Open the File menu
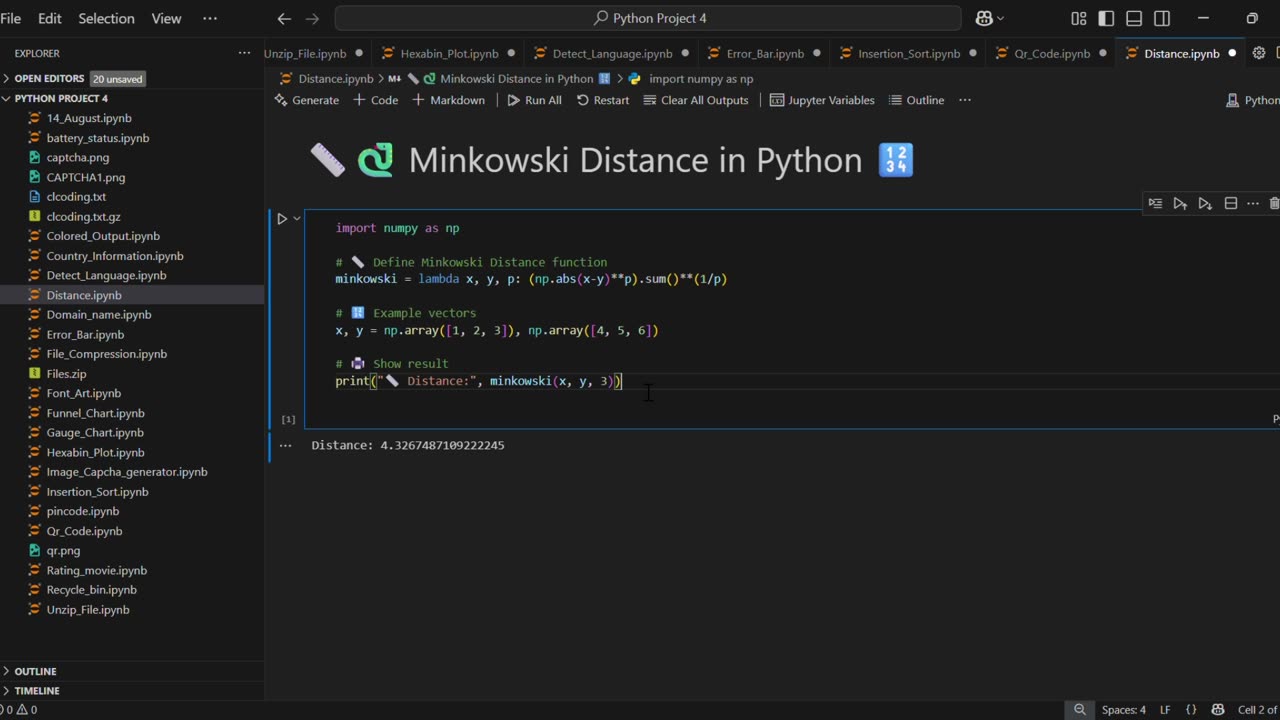 [x=11, y=18]
